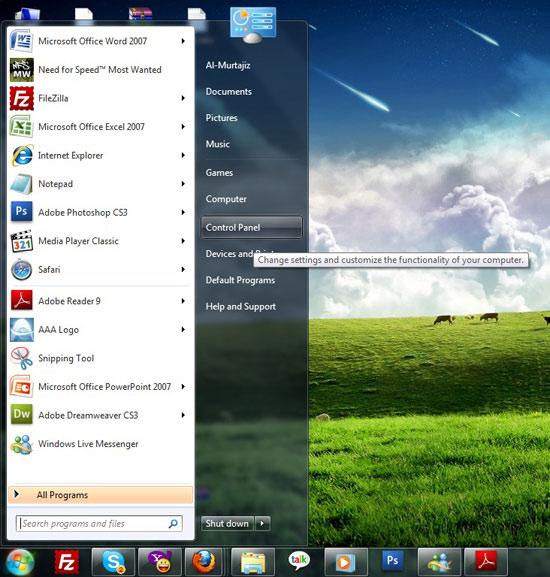Click the Windows Start orb
Viewport: 550px width, 577px height.
click(x=19, y=562)
